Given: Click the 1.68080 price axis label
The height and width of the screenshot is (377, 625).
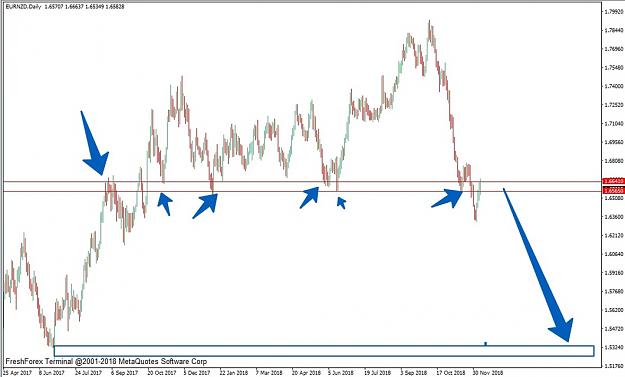Looking at the screenshot, I should pyautogui.click(x=613, y=161).
